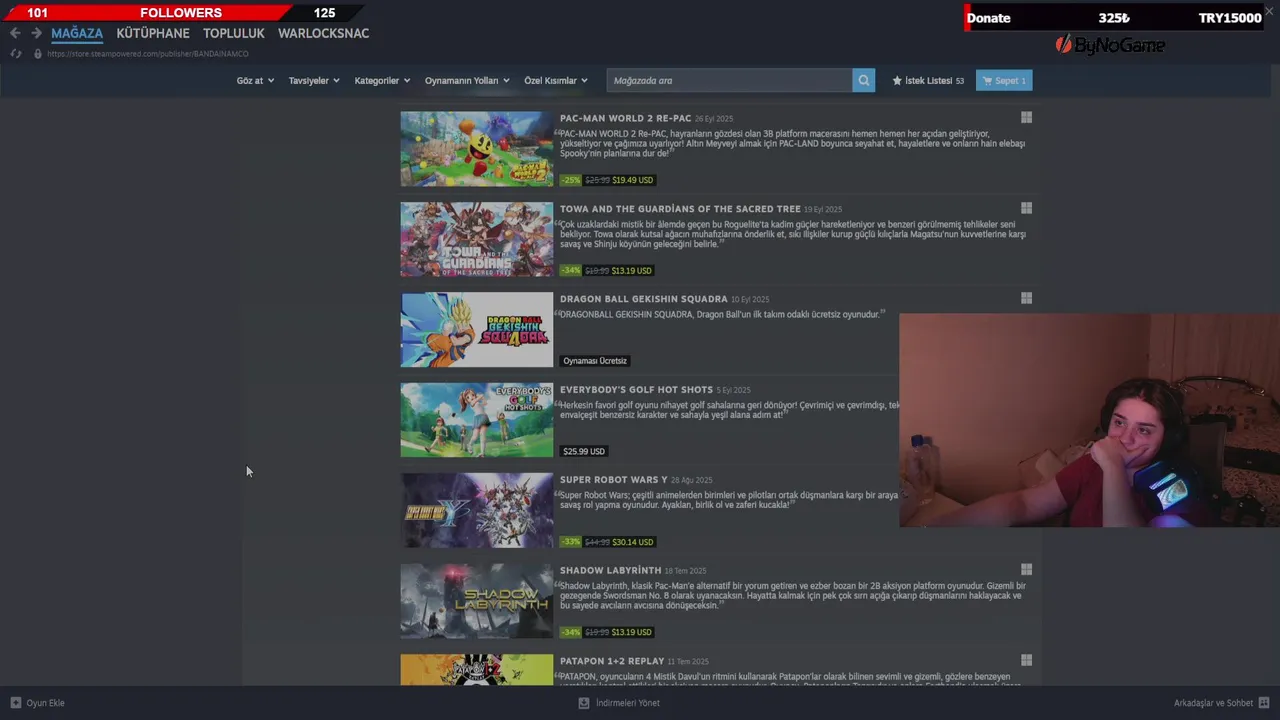Click the İndirmeleri Yönet label
1280x720 pixels.
tap(628, 703)
